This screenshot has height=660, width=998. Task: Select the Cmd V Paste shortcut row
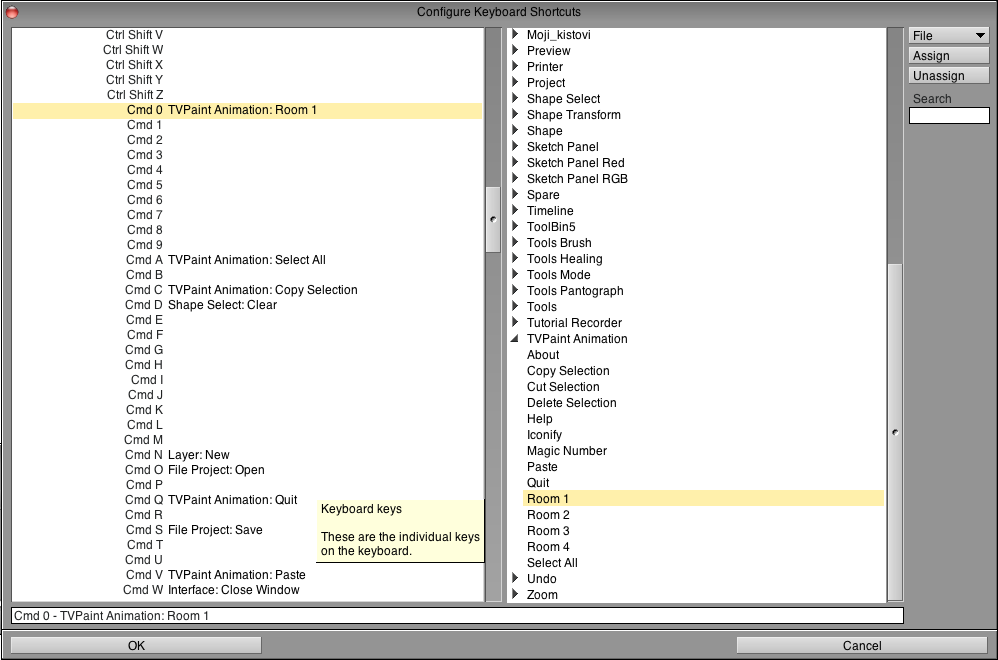pyautogui.click(x=248, y=575)
